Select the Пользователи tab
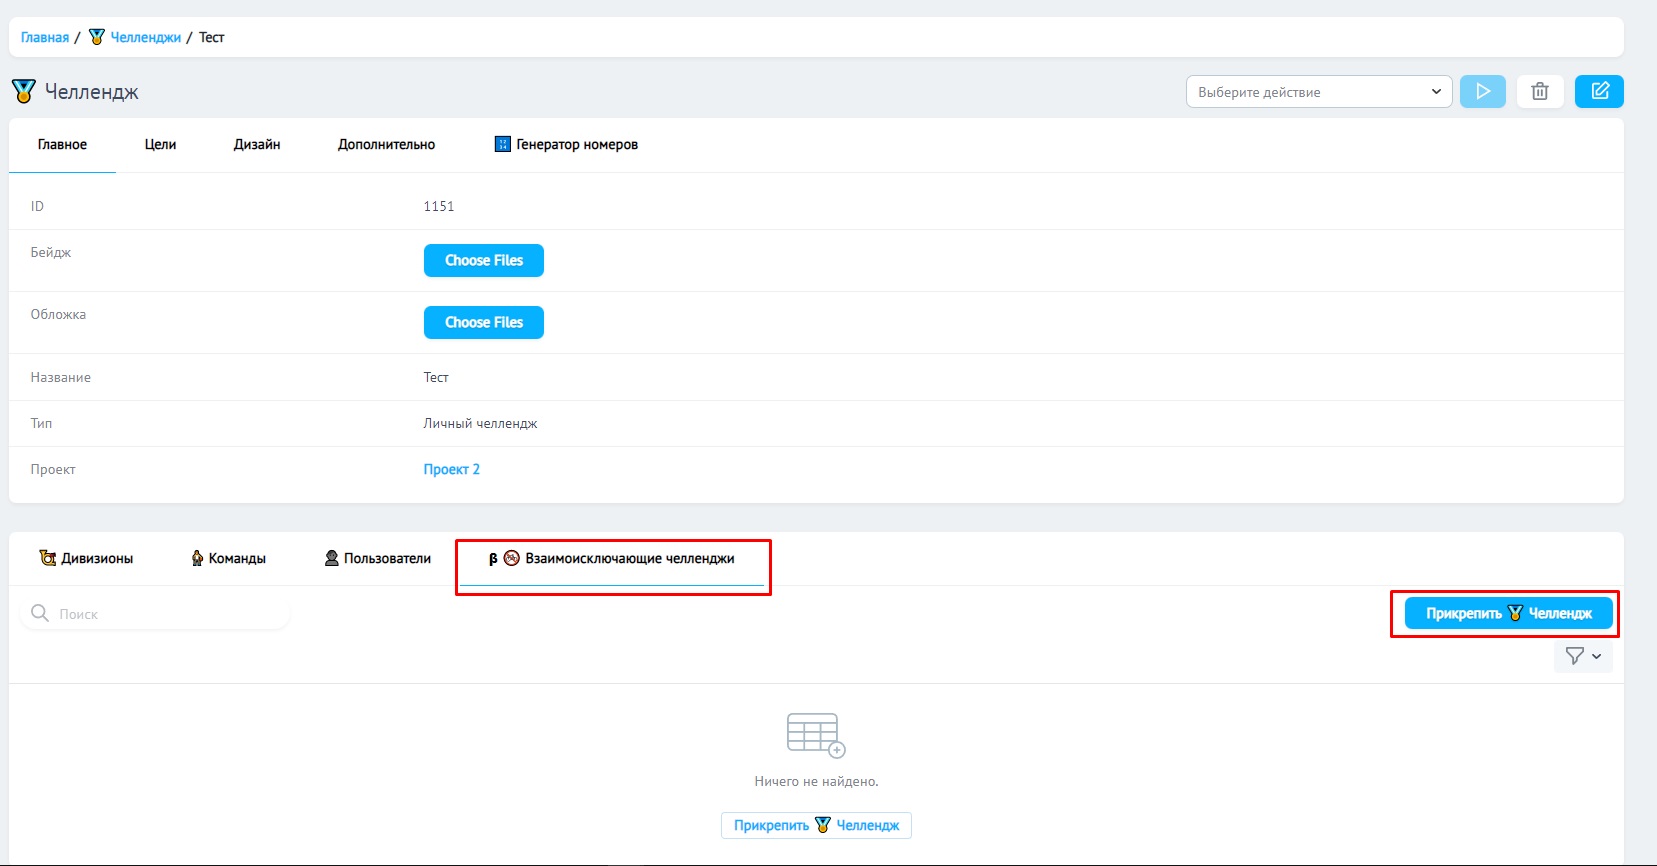 378,559
